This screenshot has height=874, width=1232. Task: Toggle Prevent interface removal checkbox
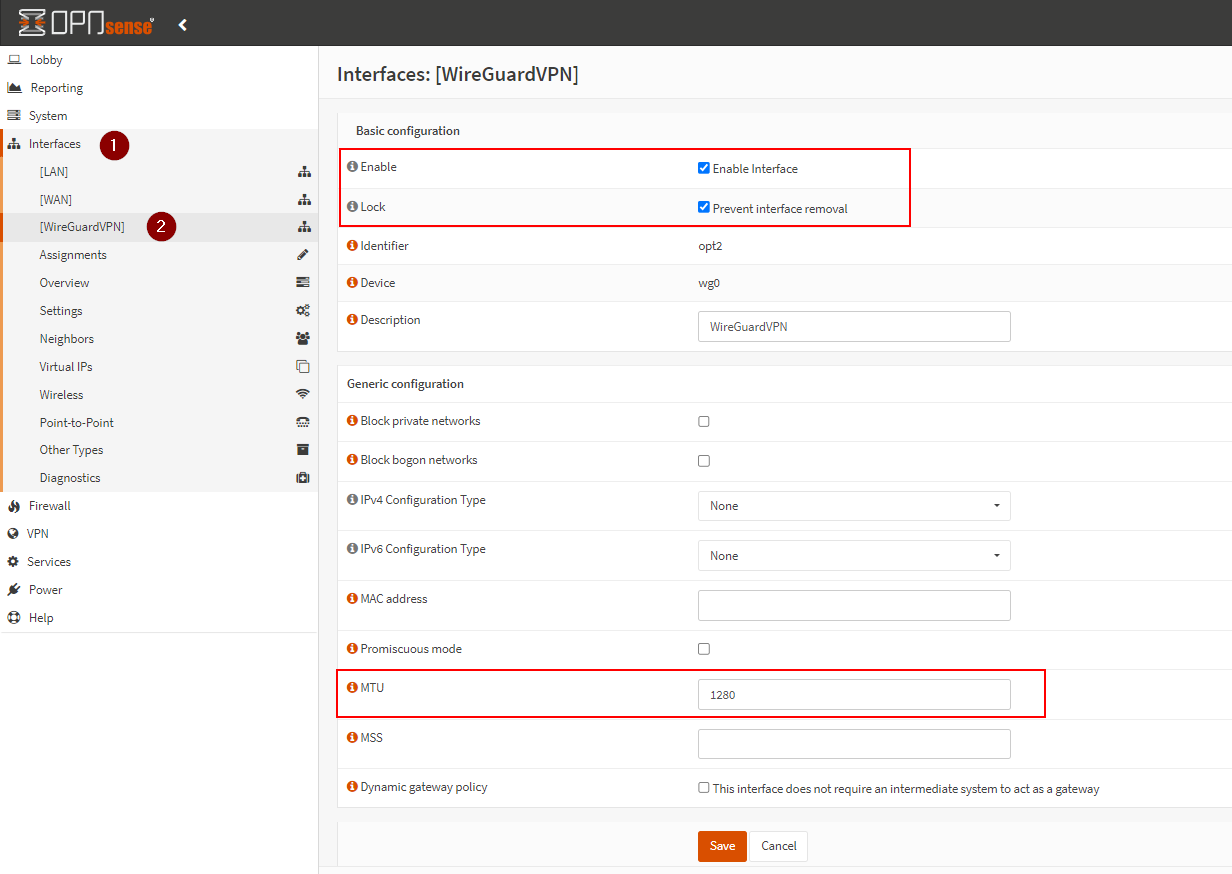704,208
